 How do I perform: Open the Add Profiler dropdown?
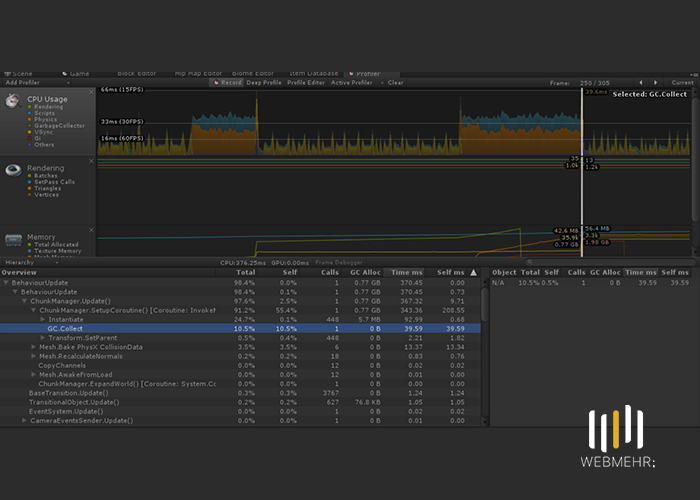pos(38,83)
